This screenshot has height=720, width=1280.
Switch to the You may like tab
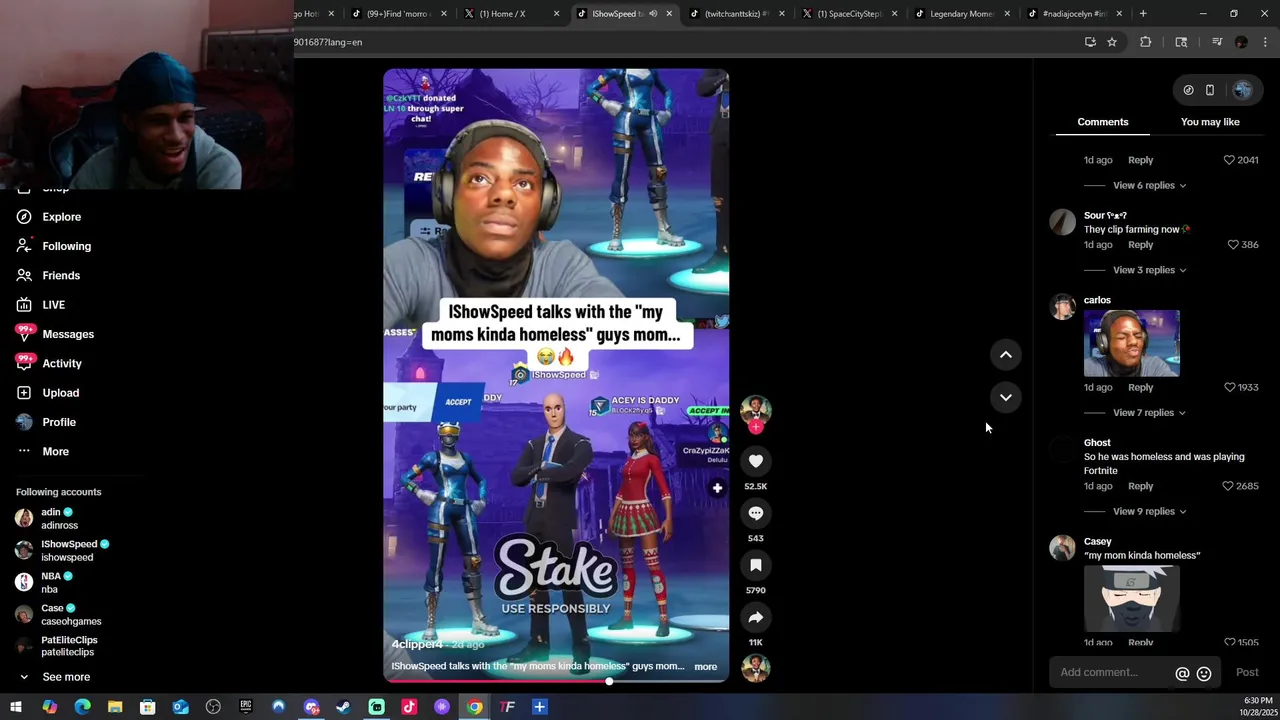coord(1210,122)
